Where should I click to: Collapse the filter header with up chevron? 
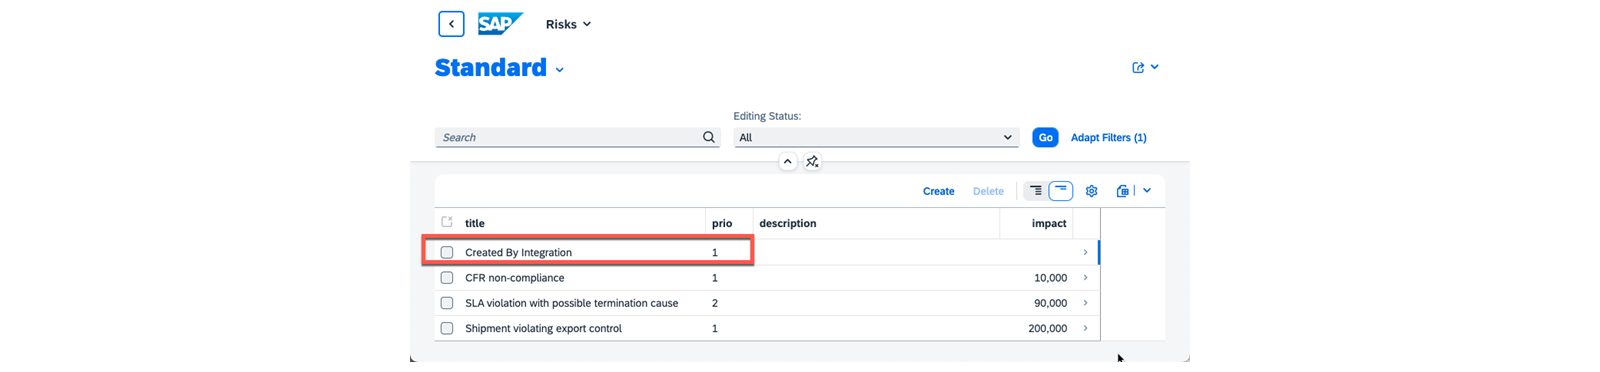coord(787,161)
